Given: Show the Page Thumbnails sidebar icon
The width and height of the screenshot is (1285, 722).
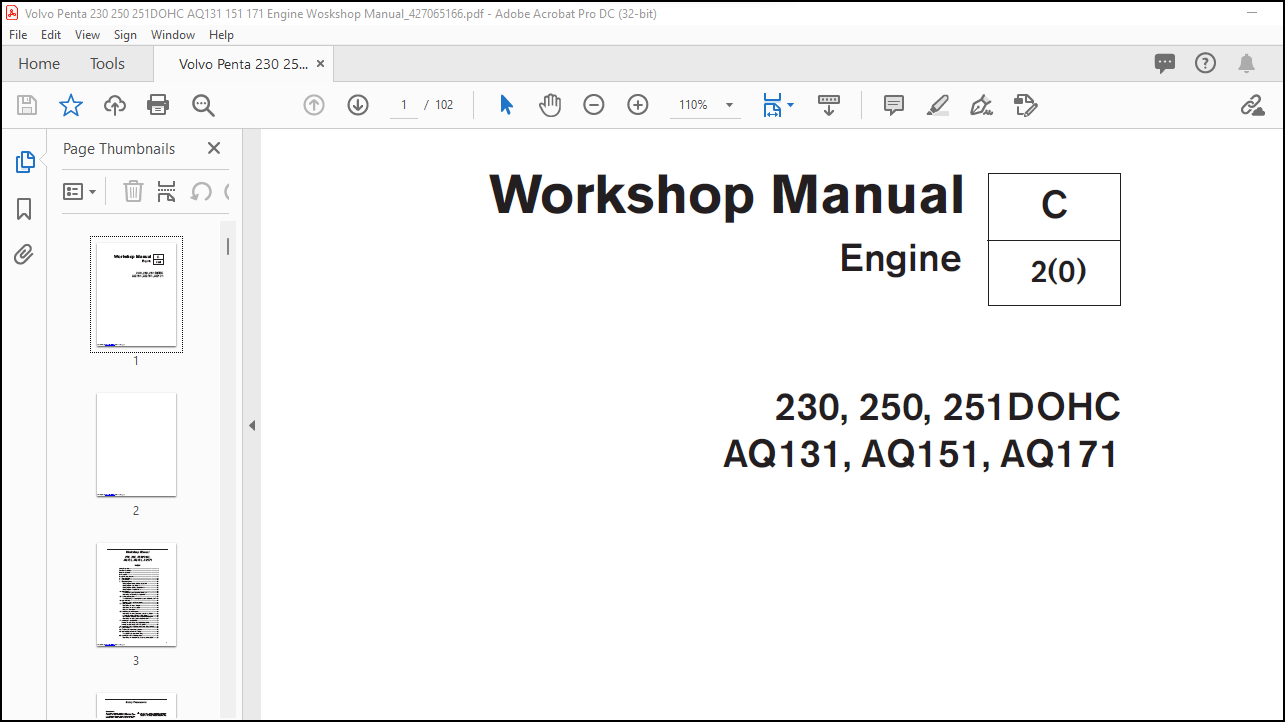Looking at the screenshot, I should tap(25, 162).
